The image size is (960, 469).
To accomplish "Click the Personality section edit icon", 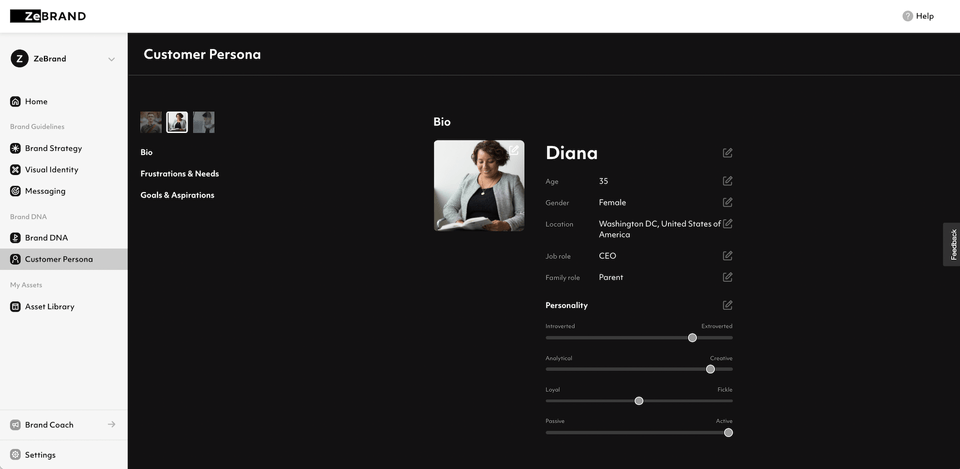I will [727, 305].
